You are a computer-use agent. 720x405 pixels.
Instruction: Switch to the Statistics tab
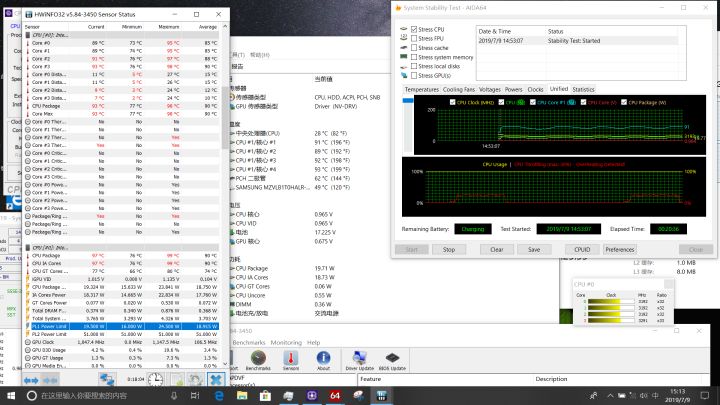pyautogui.click(x=584, y=90)
